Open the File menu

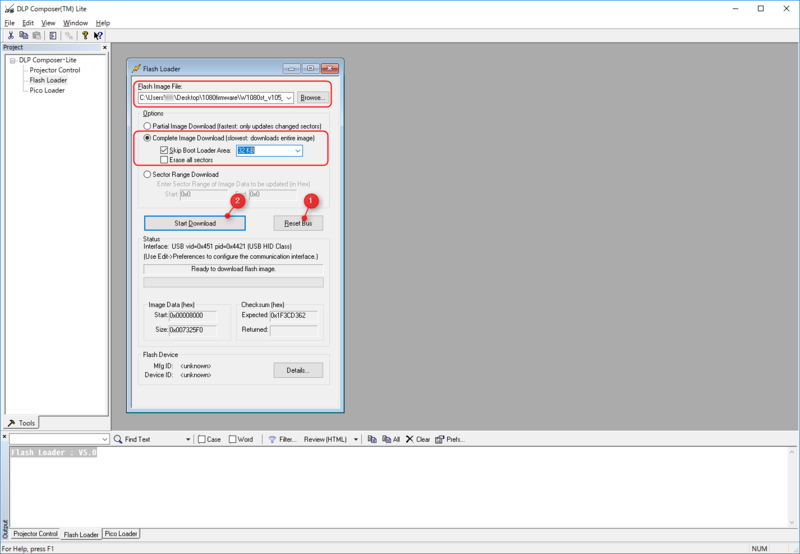pos(10,23)
